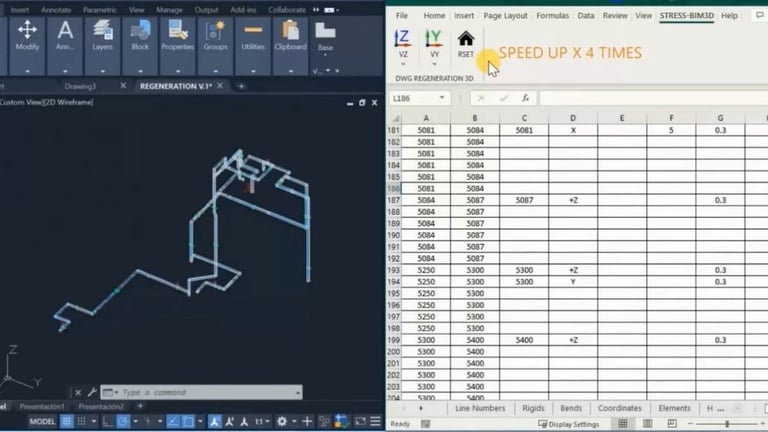Expand the AutoCAD command history dropdown
Image resolution: width=768 pixels, height=432 pixels.
[297, 392]
